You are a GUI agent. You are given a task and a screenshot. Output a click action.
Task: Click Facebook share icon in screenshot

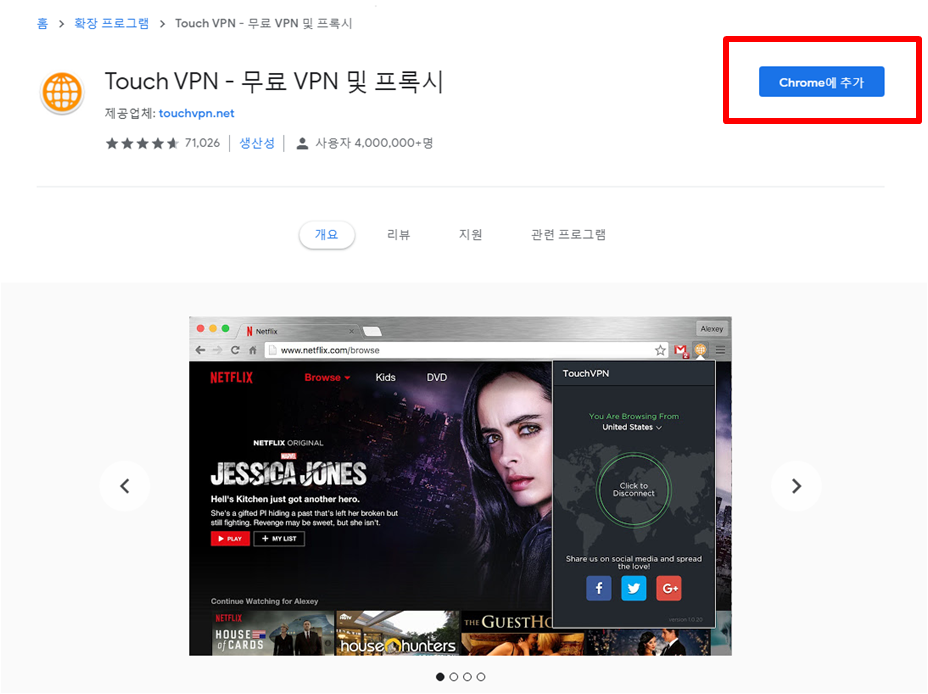point(599,588)
